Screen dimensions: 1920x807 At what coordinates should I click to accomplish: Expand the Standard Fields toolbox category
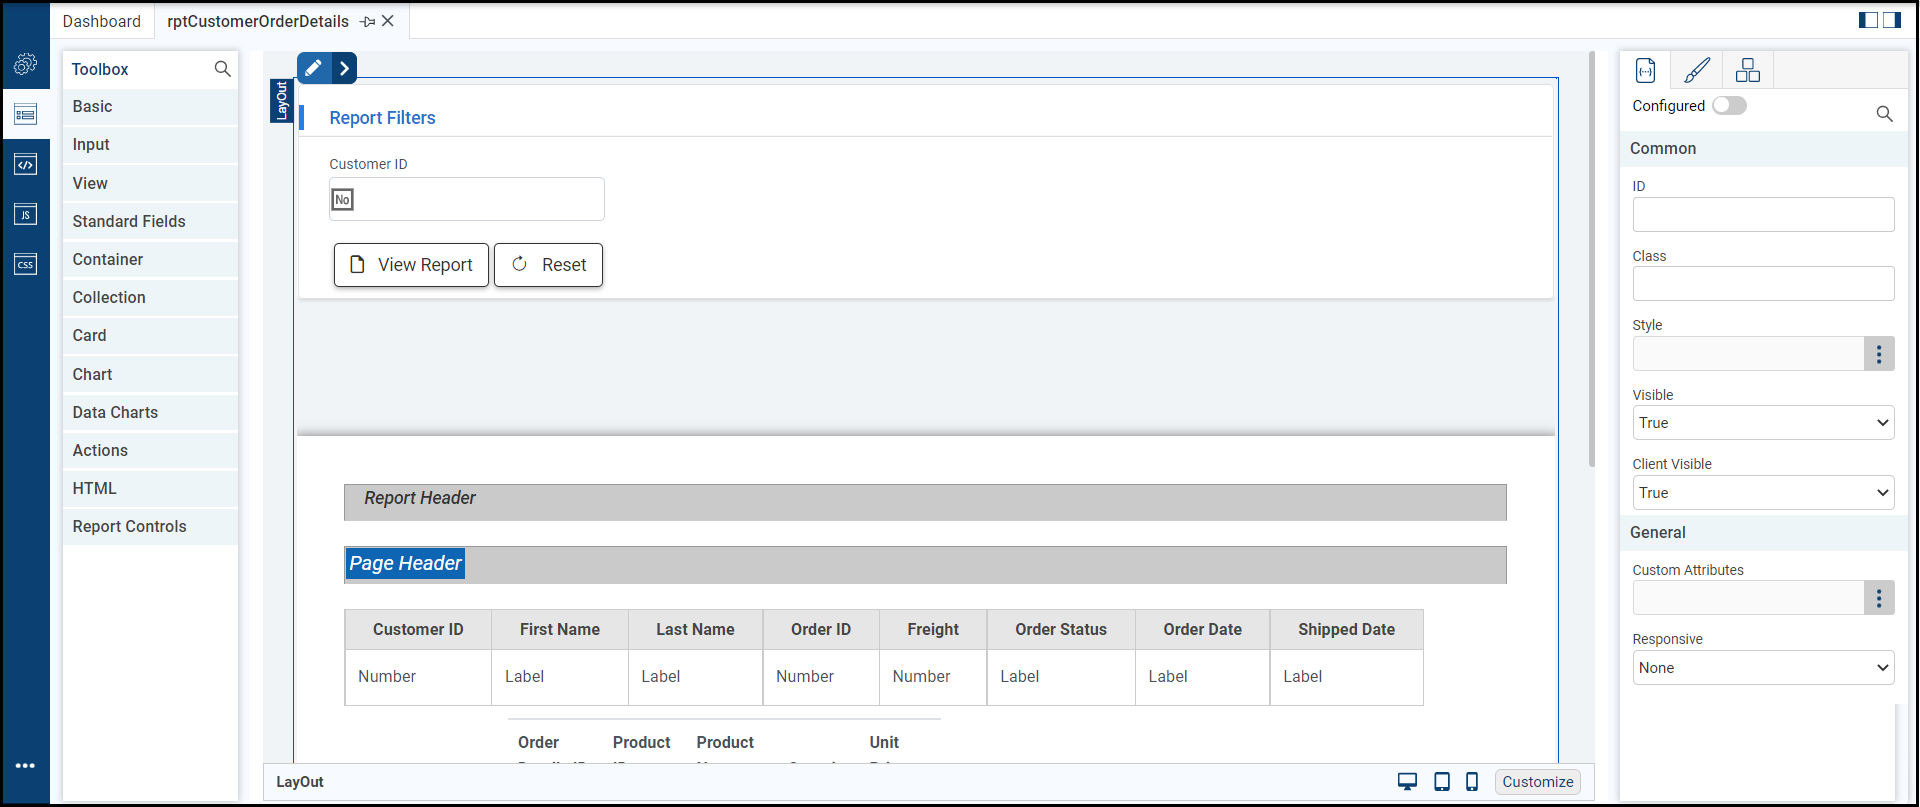(150, 221)
